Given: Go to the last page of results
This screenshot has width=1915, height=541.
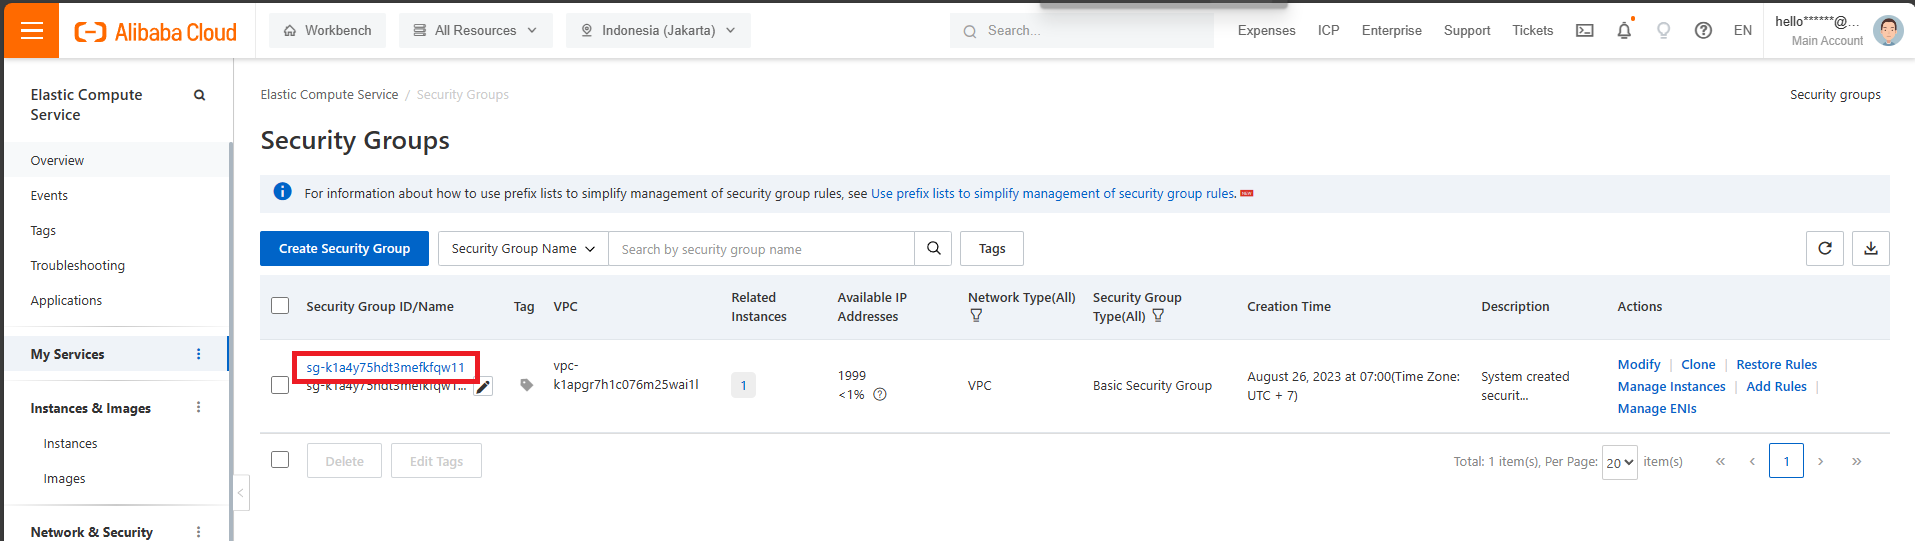Looking at the screenshot, I should [1856, 461].
